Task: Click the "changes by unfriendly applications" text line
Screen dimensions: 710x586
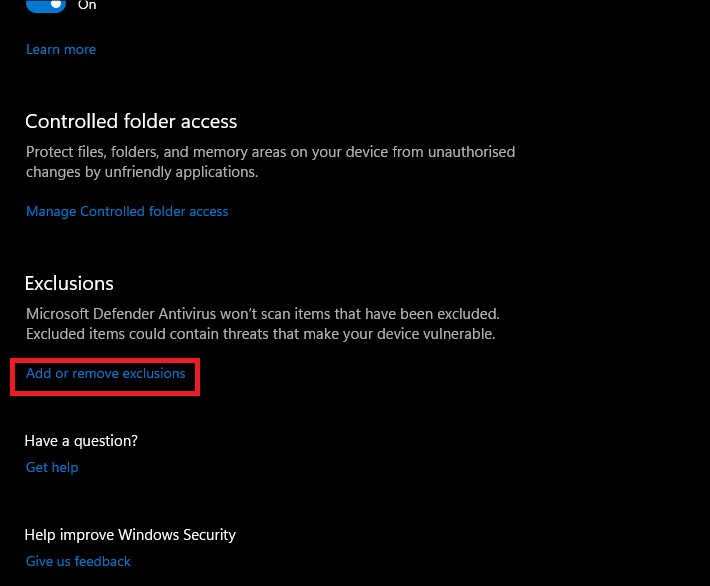Action: [x=142, y=171]
